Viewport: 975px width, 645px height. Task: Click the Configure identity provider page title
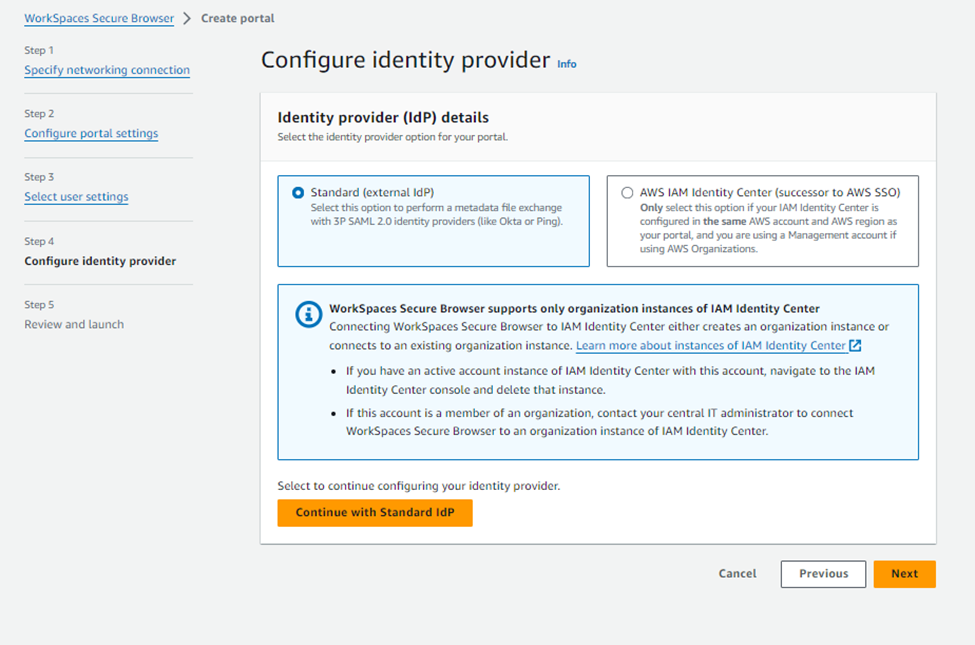point(405,60)
